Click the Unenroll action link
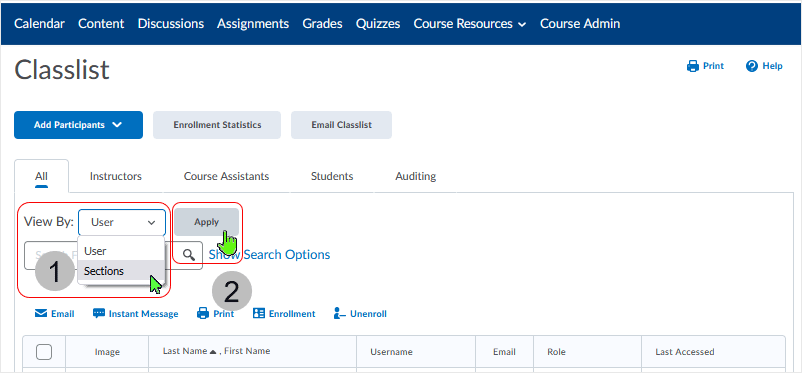The image size is (802, 373). point(368,314)
